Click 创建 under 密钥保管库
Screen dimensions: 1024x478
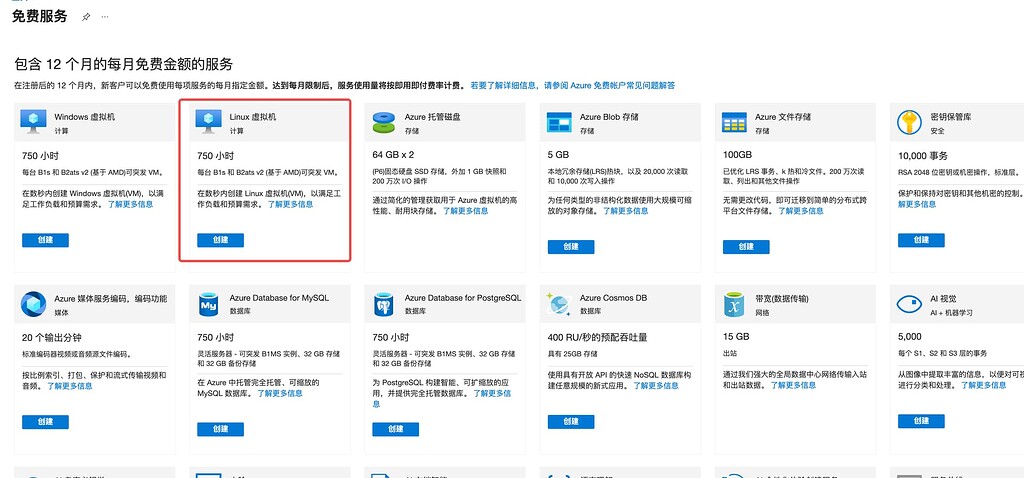[x=921, y=240]
